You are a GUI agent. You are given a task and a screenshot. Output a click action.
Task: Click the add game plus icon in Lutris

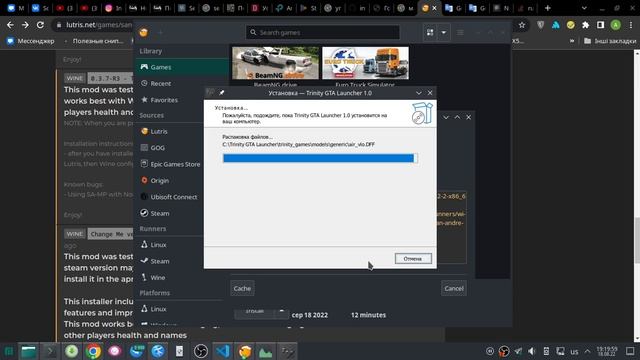point(160,32)
